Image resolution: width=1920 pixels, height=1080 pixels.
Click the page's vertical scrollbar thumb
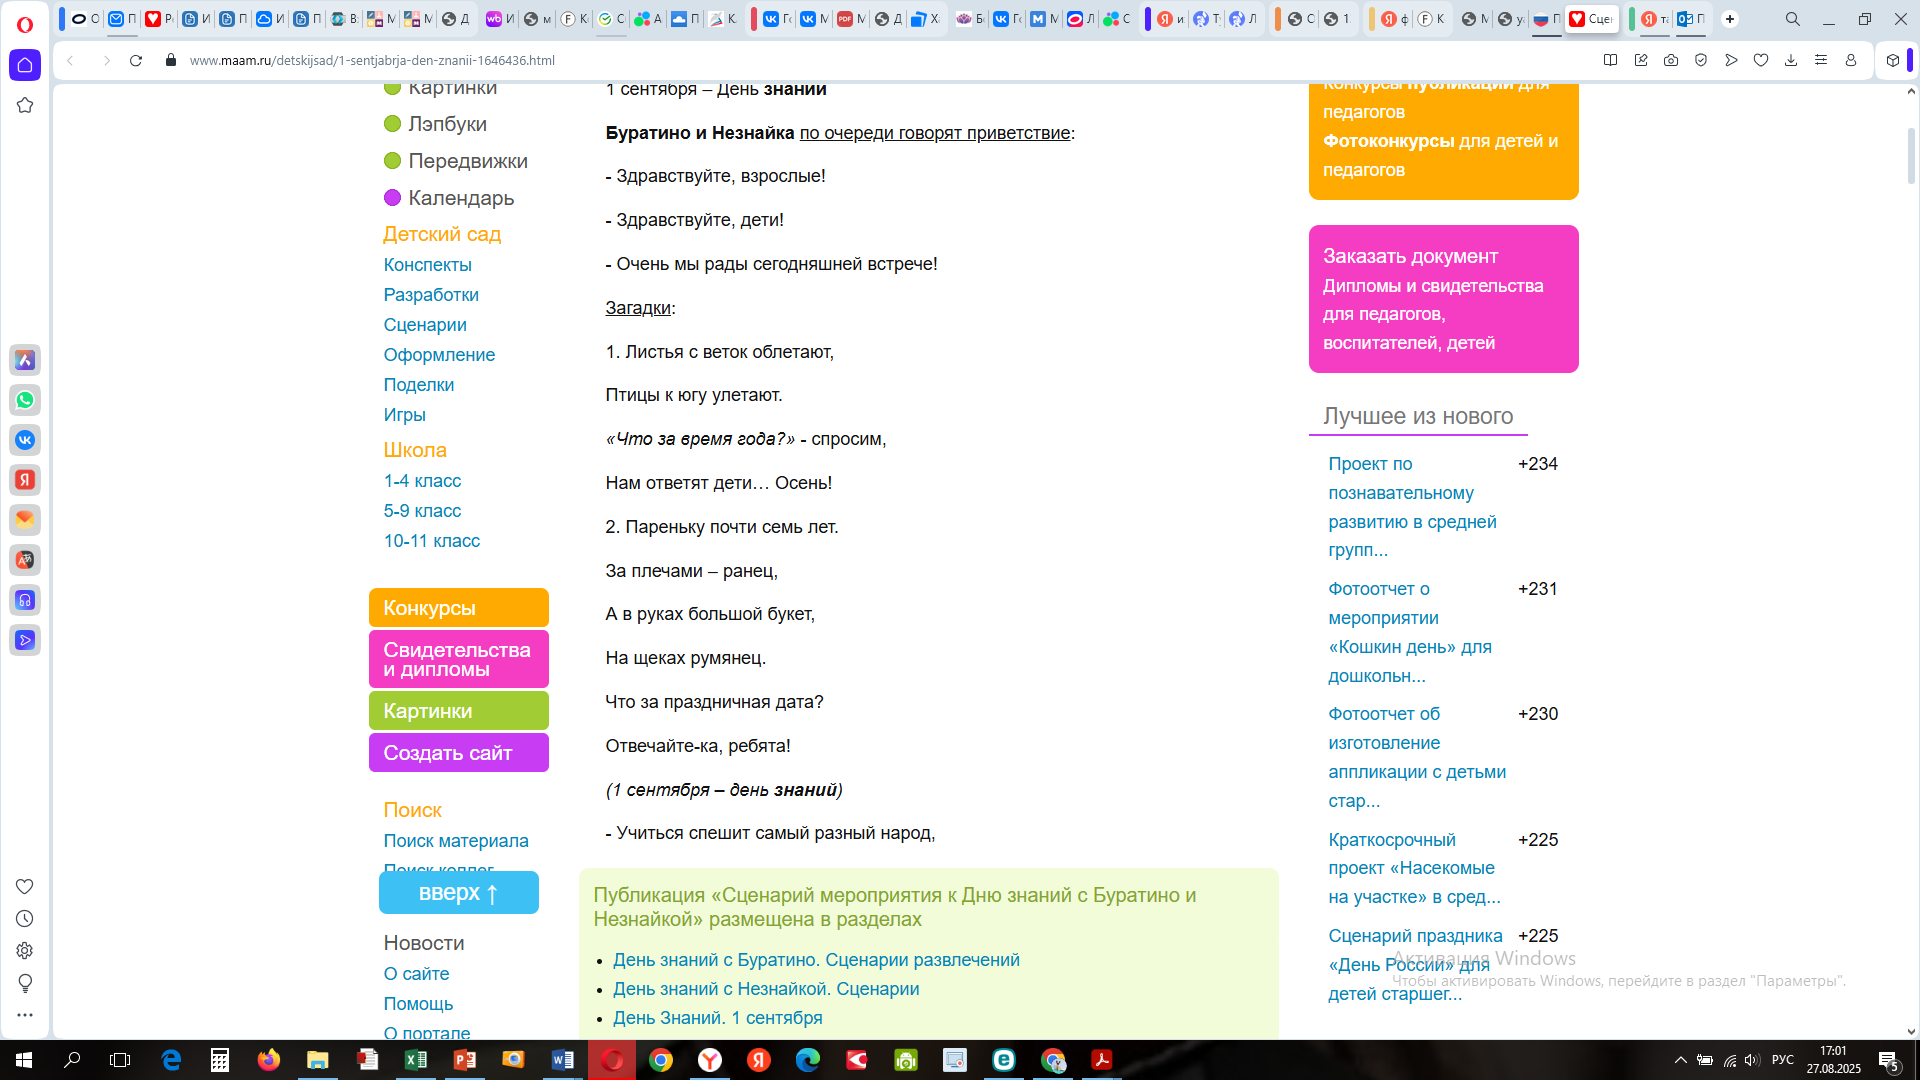[1911, 155]
